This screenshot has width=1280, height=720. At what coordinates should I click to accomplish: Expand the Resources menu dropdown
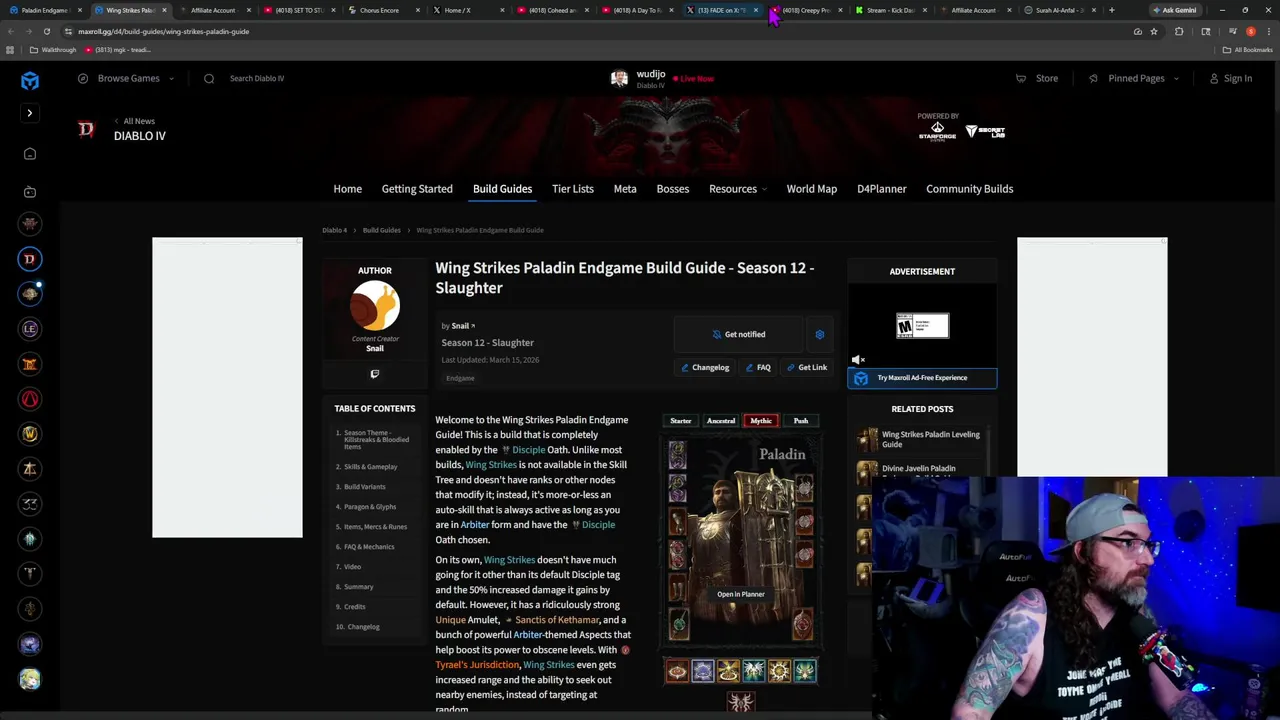[x=738, y=189]
